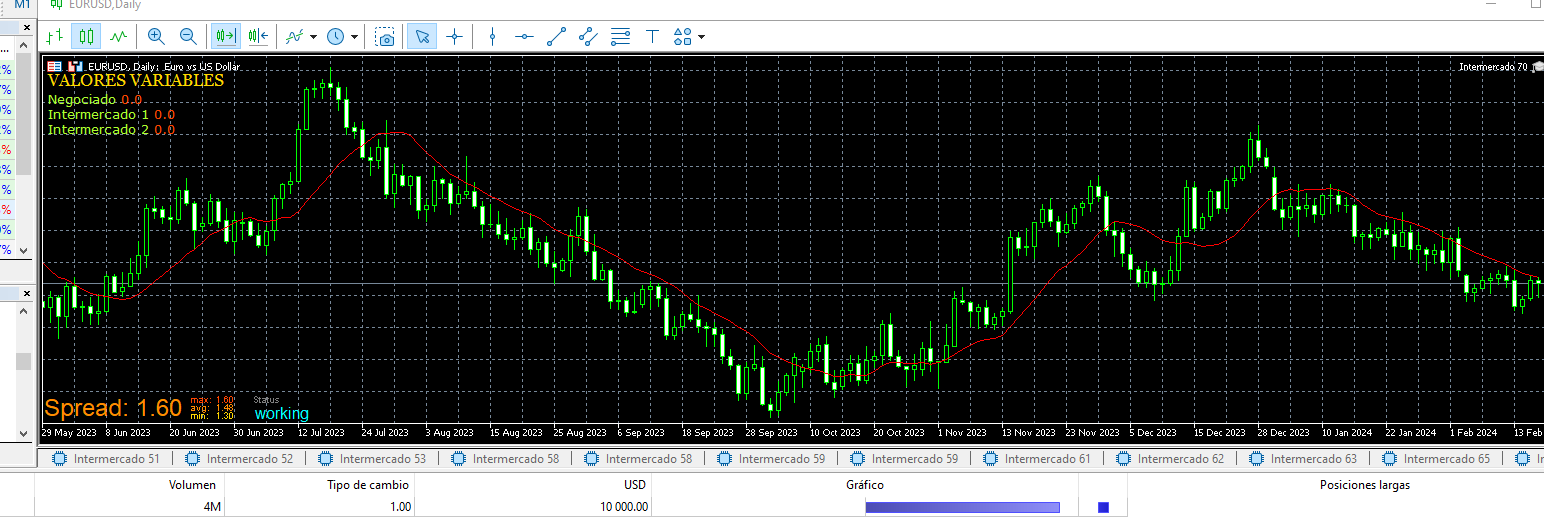Select the horizontal line drawing tool
This screenshot has height=517, width=1544.
coord(524,37)
